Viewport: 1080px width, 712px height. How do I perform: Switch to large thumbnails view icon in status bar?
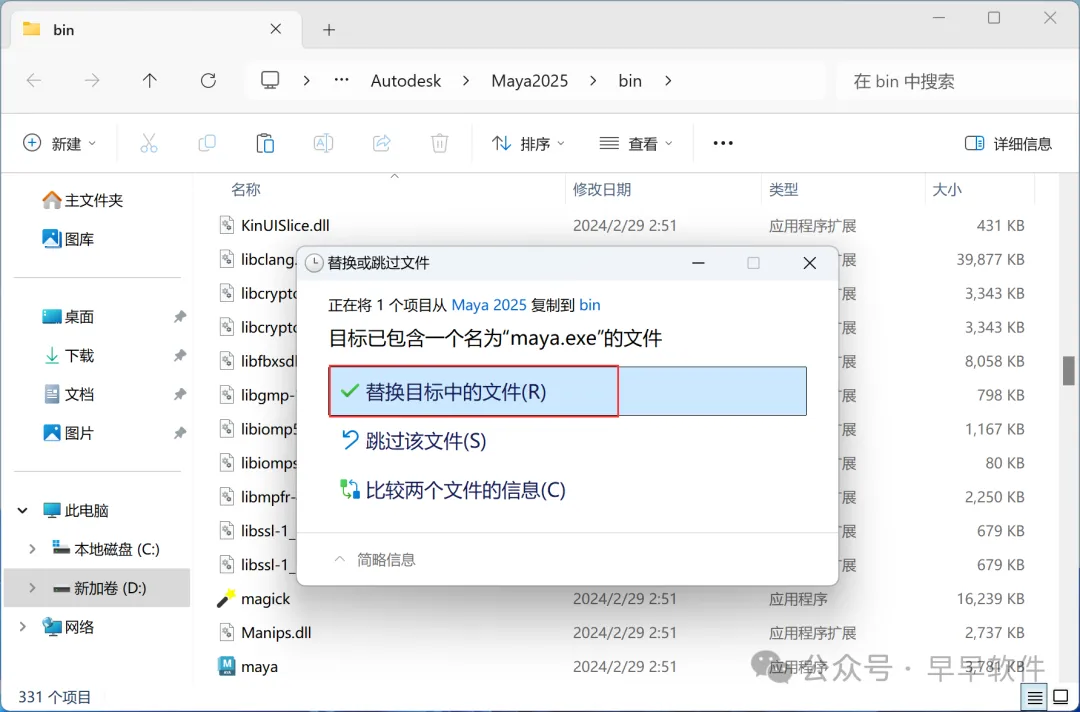pos(1061,698)
